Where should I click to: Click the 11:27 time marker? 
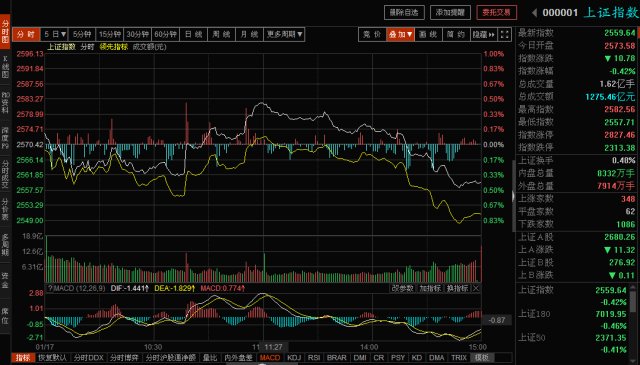273,347
